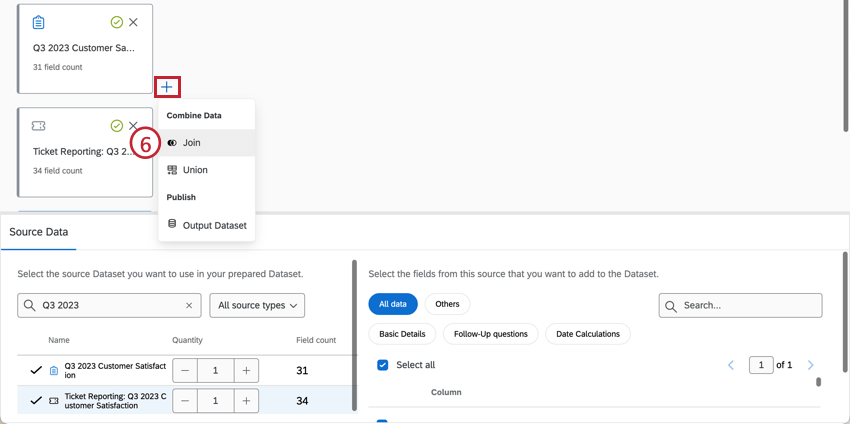Select the Others filter pill
850x424 pixels.
click(447, 304)
